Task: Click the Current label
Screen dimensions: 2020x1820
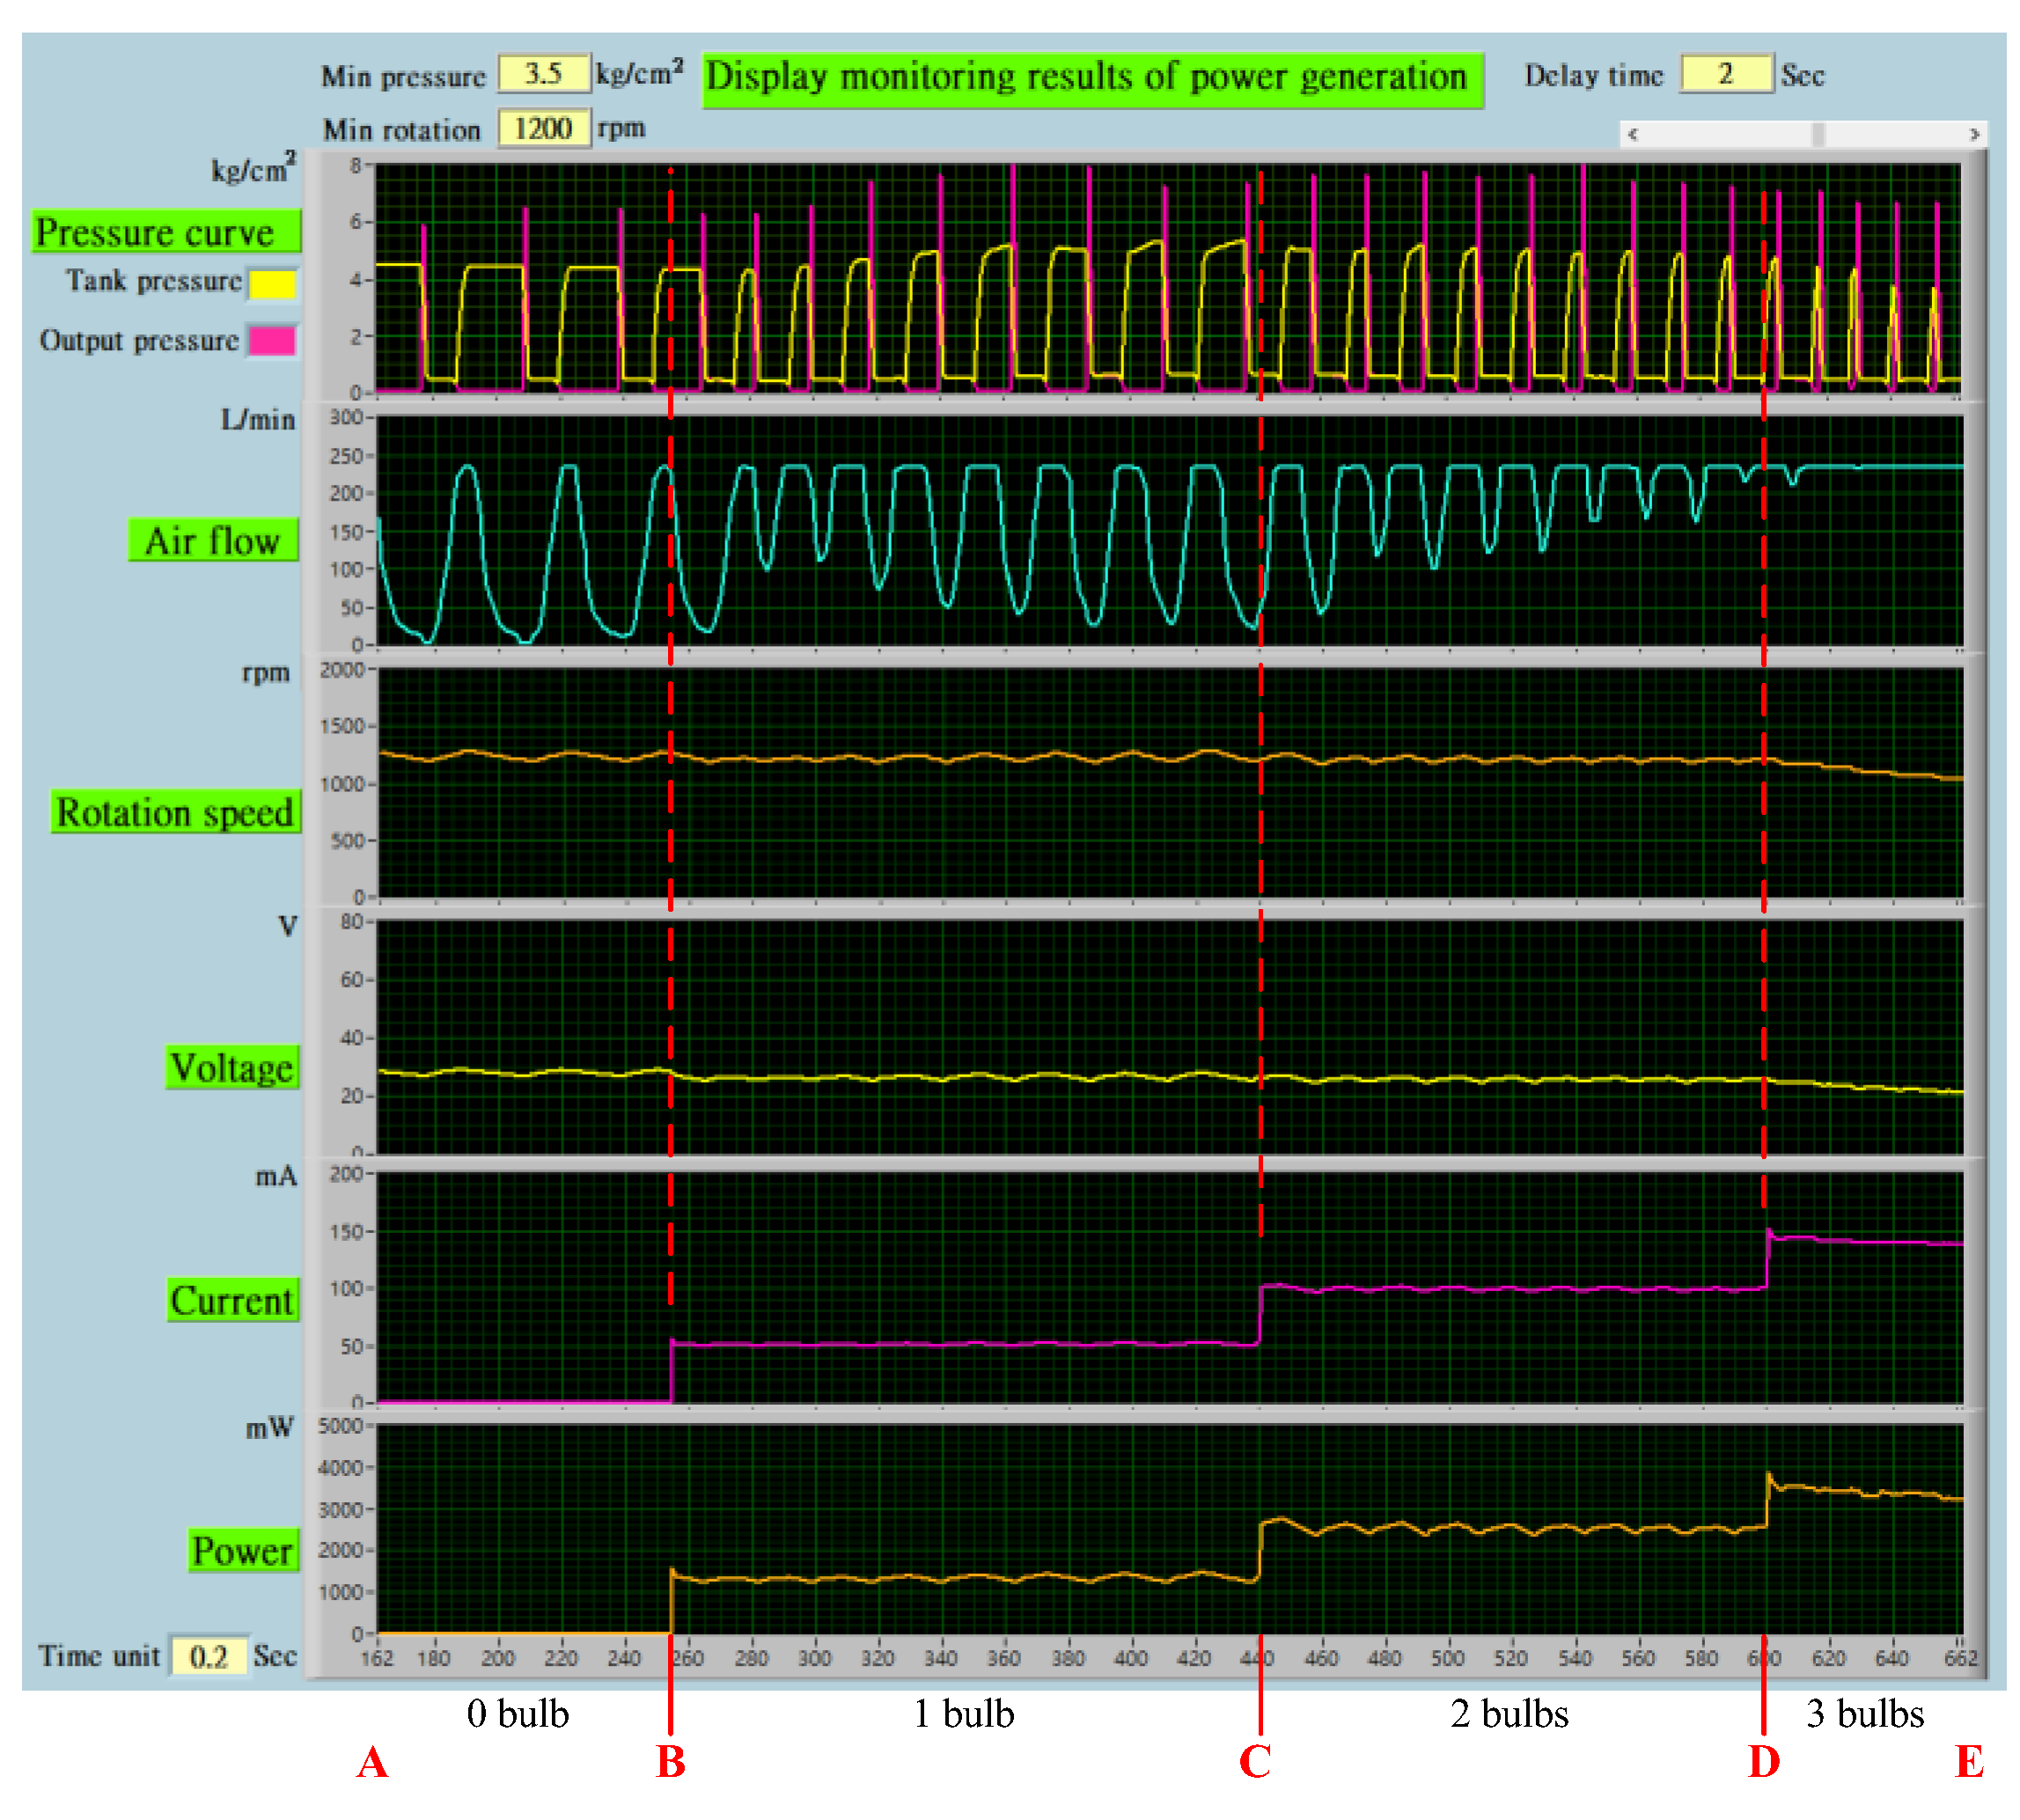Action: 232,1300
